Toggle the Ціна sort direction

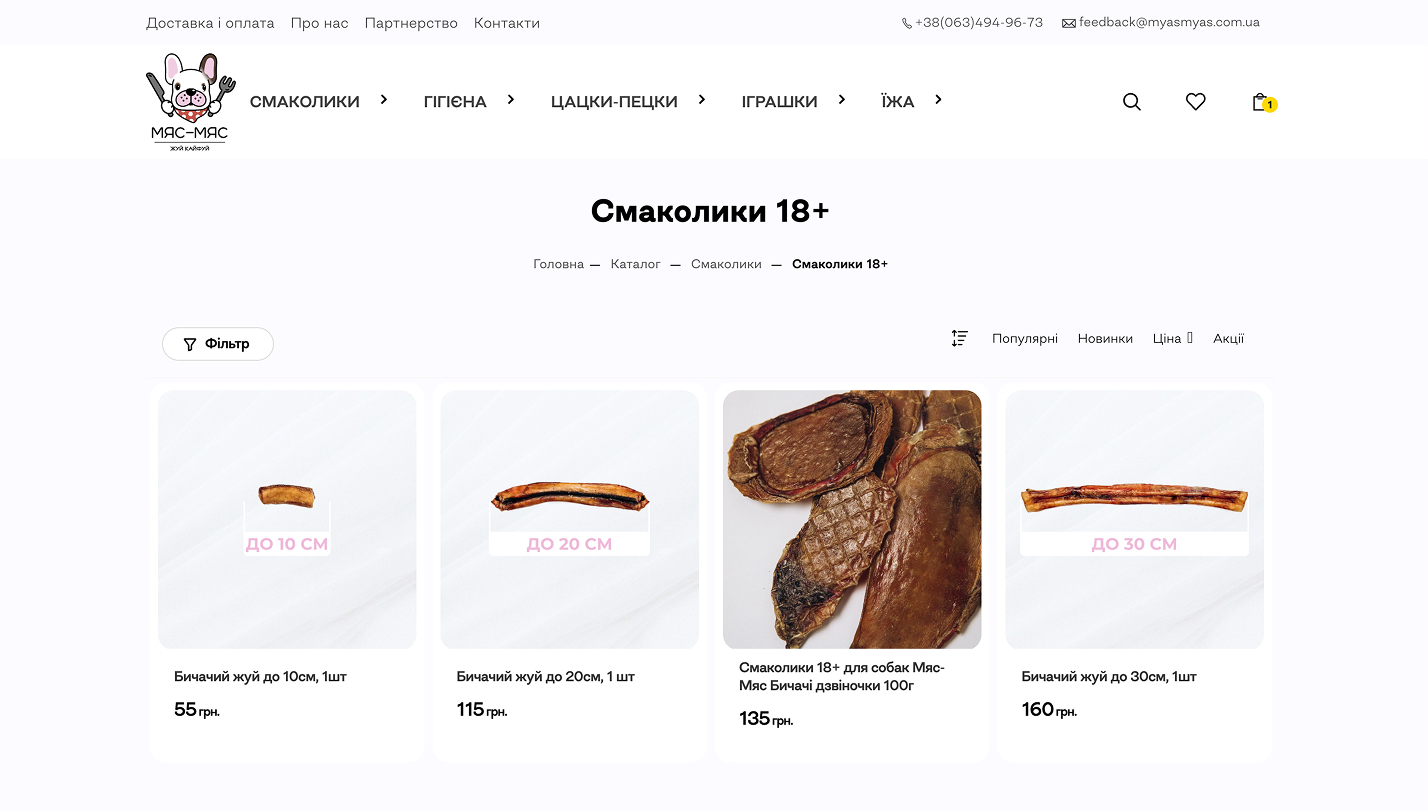(1190, 338)
